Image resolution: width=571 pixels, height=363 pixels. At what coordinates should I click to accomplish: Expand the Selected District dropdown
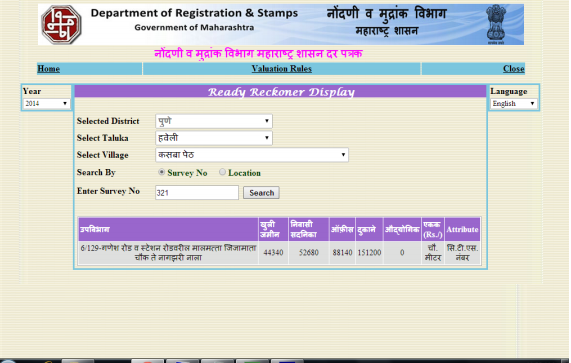(214, 121)
